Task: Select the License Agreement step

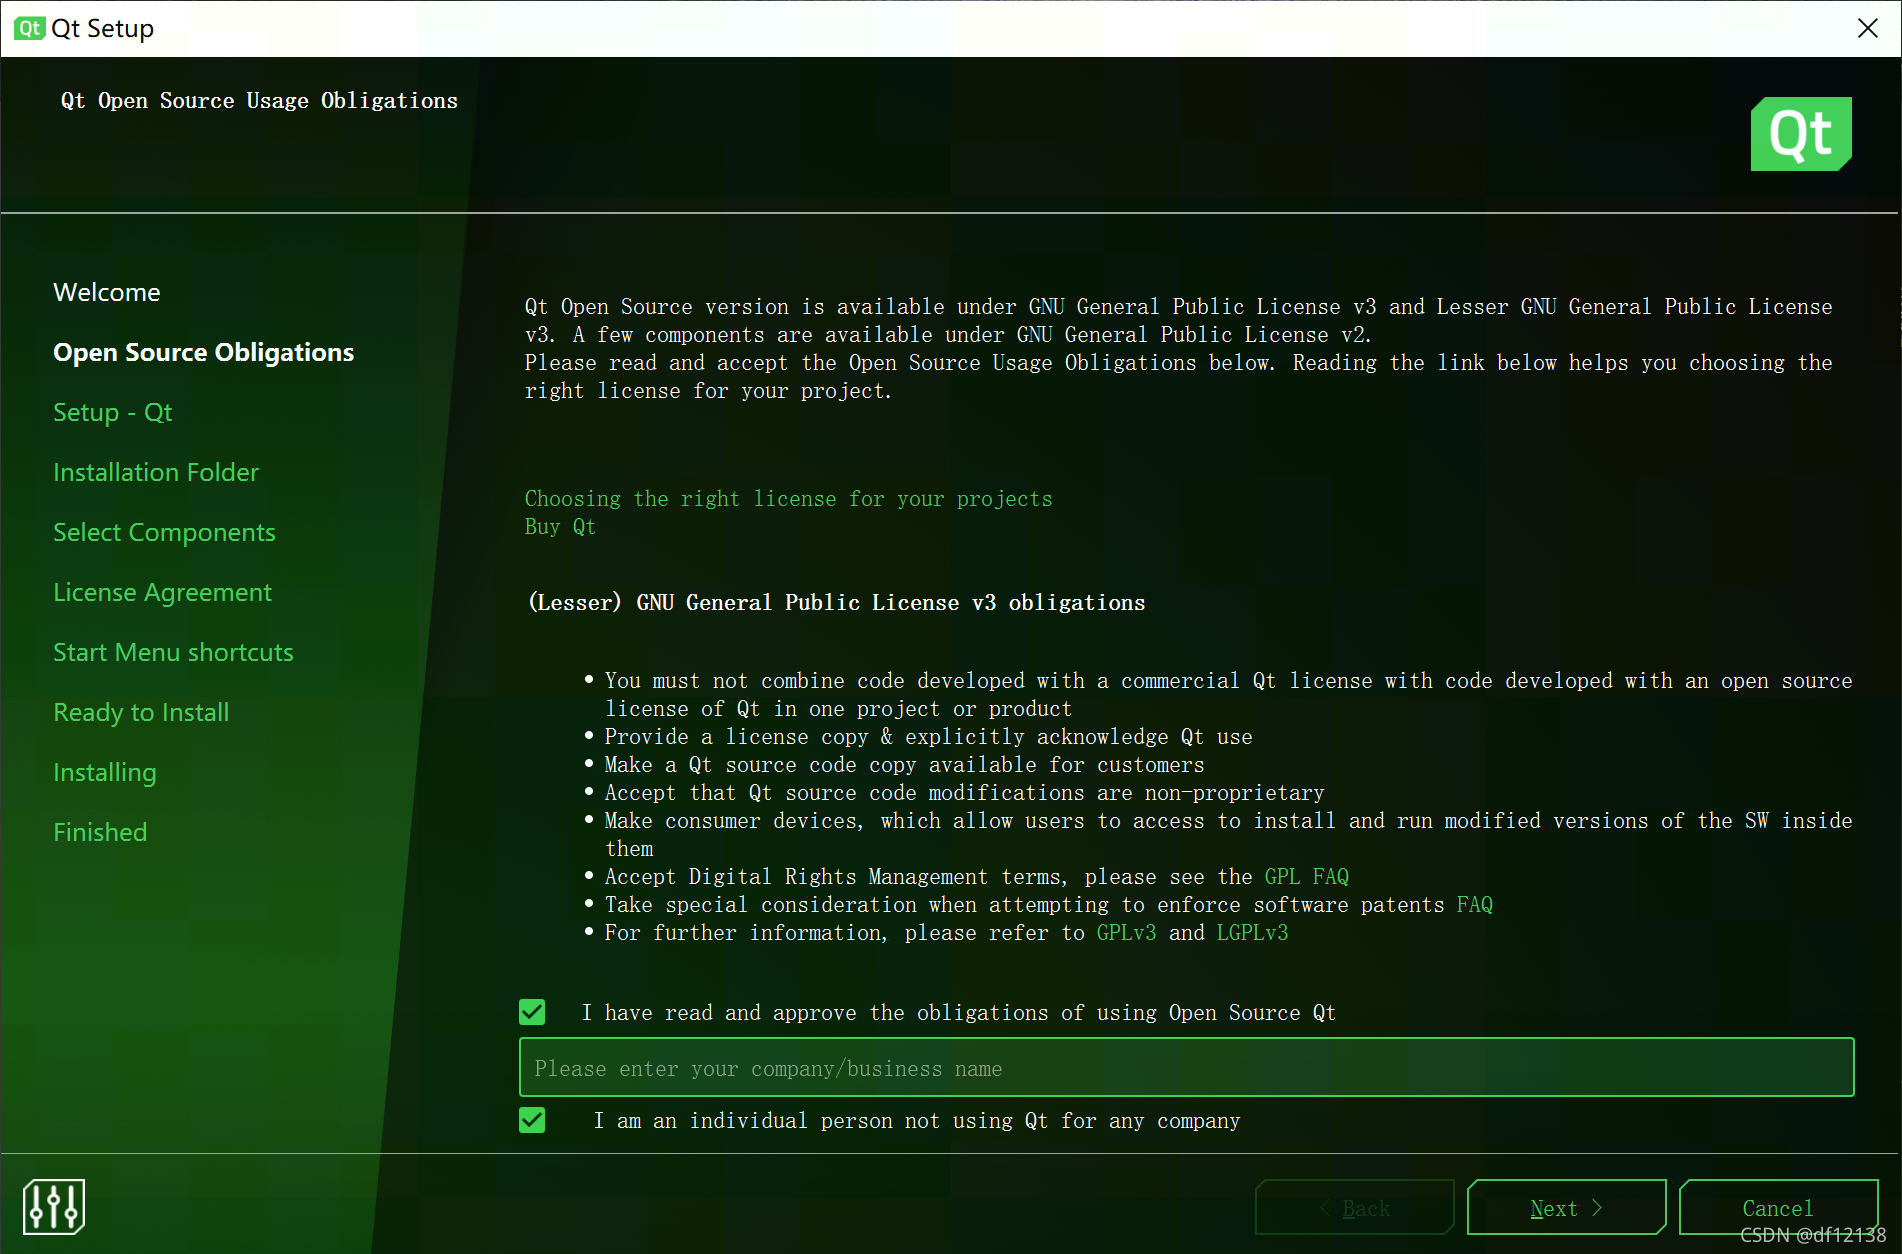Action: 162,592
